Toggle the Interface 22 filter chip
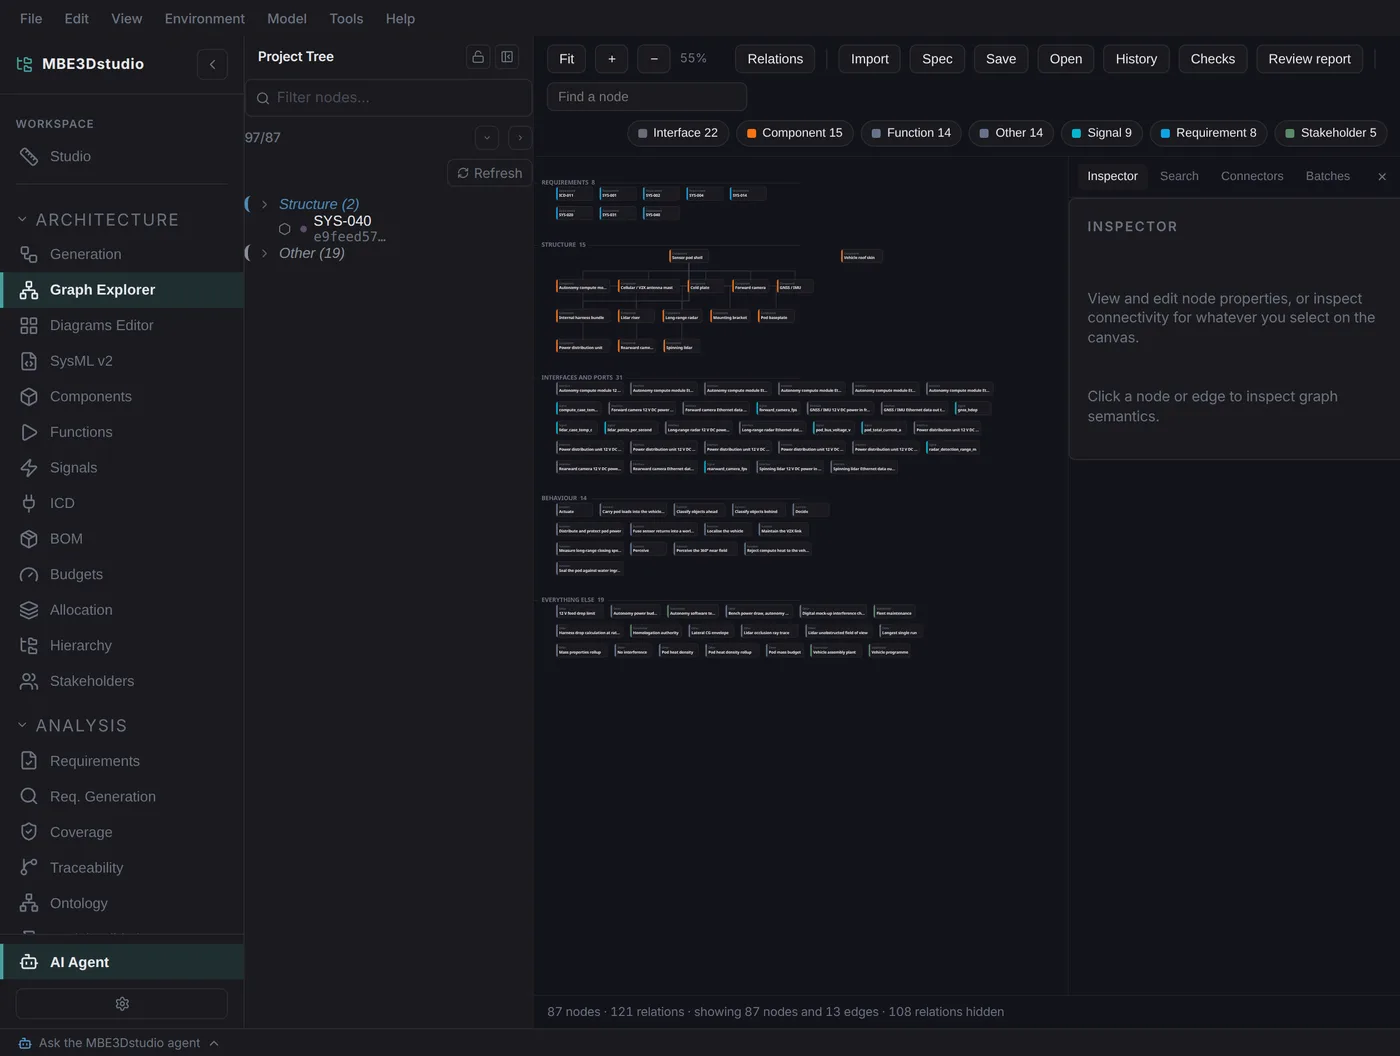Viewport: 1400px width, 1056px height. (x=678, y=133)
